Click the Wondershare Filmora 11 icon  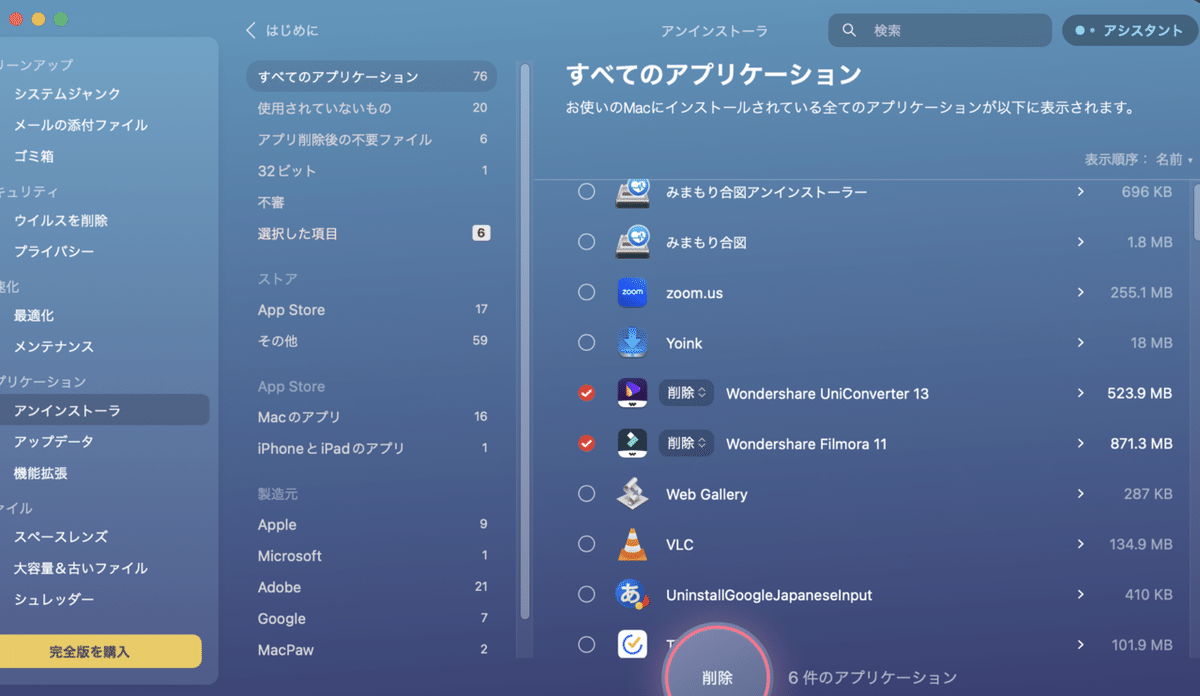click(x=633, y=443)
